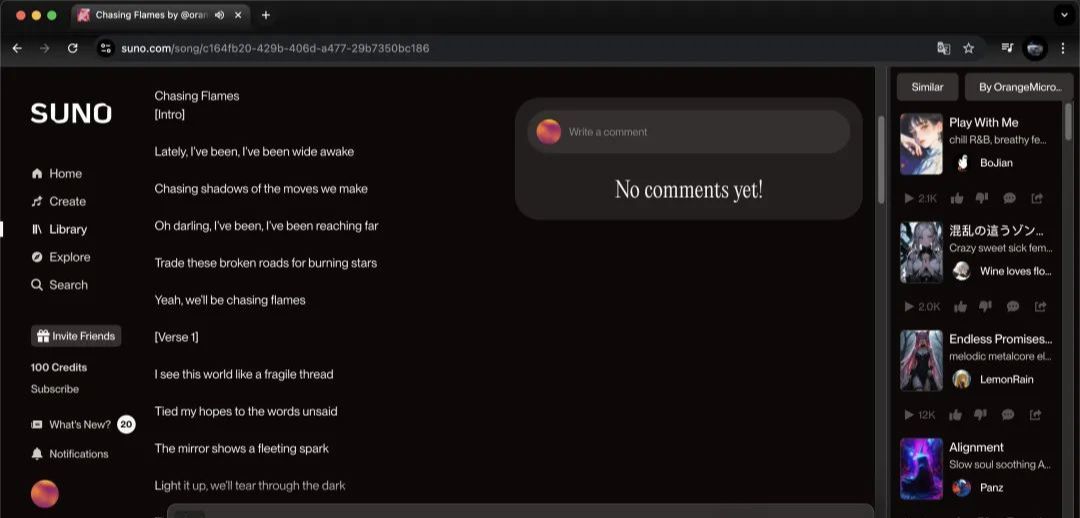Mute the tab using the audio icon

click(219, 15)
